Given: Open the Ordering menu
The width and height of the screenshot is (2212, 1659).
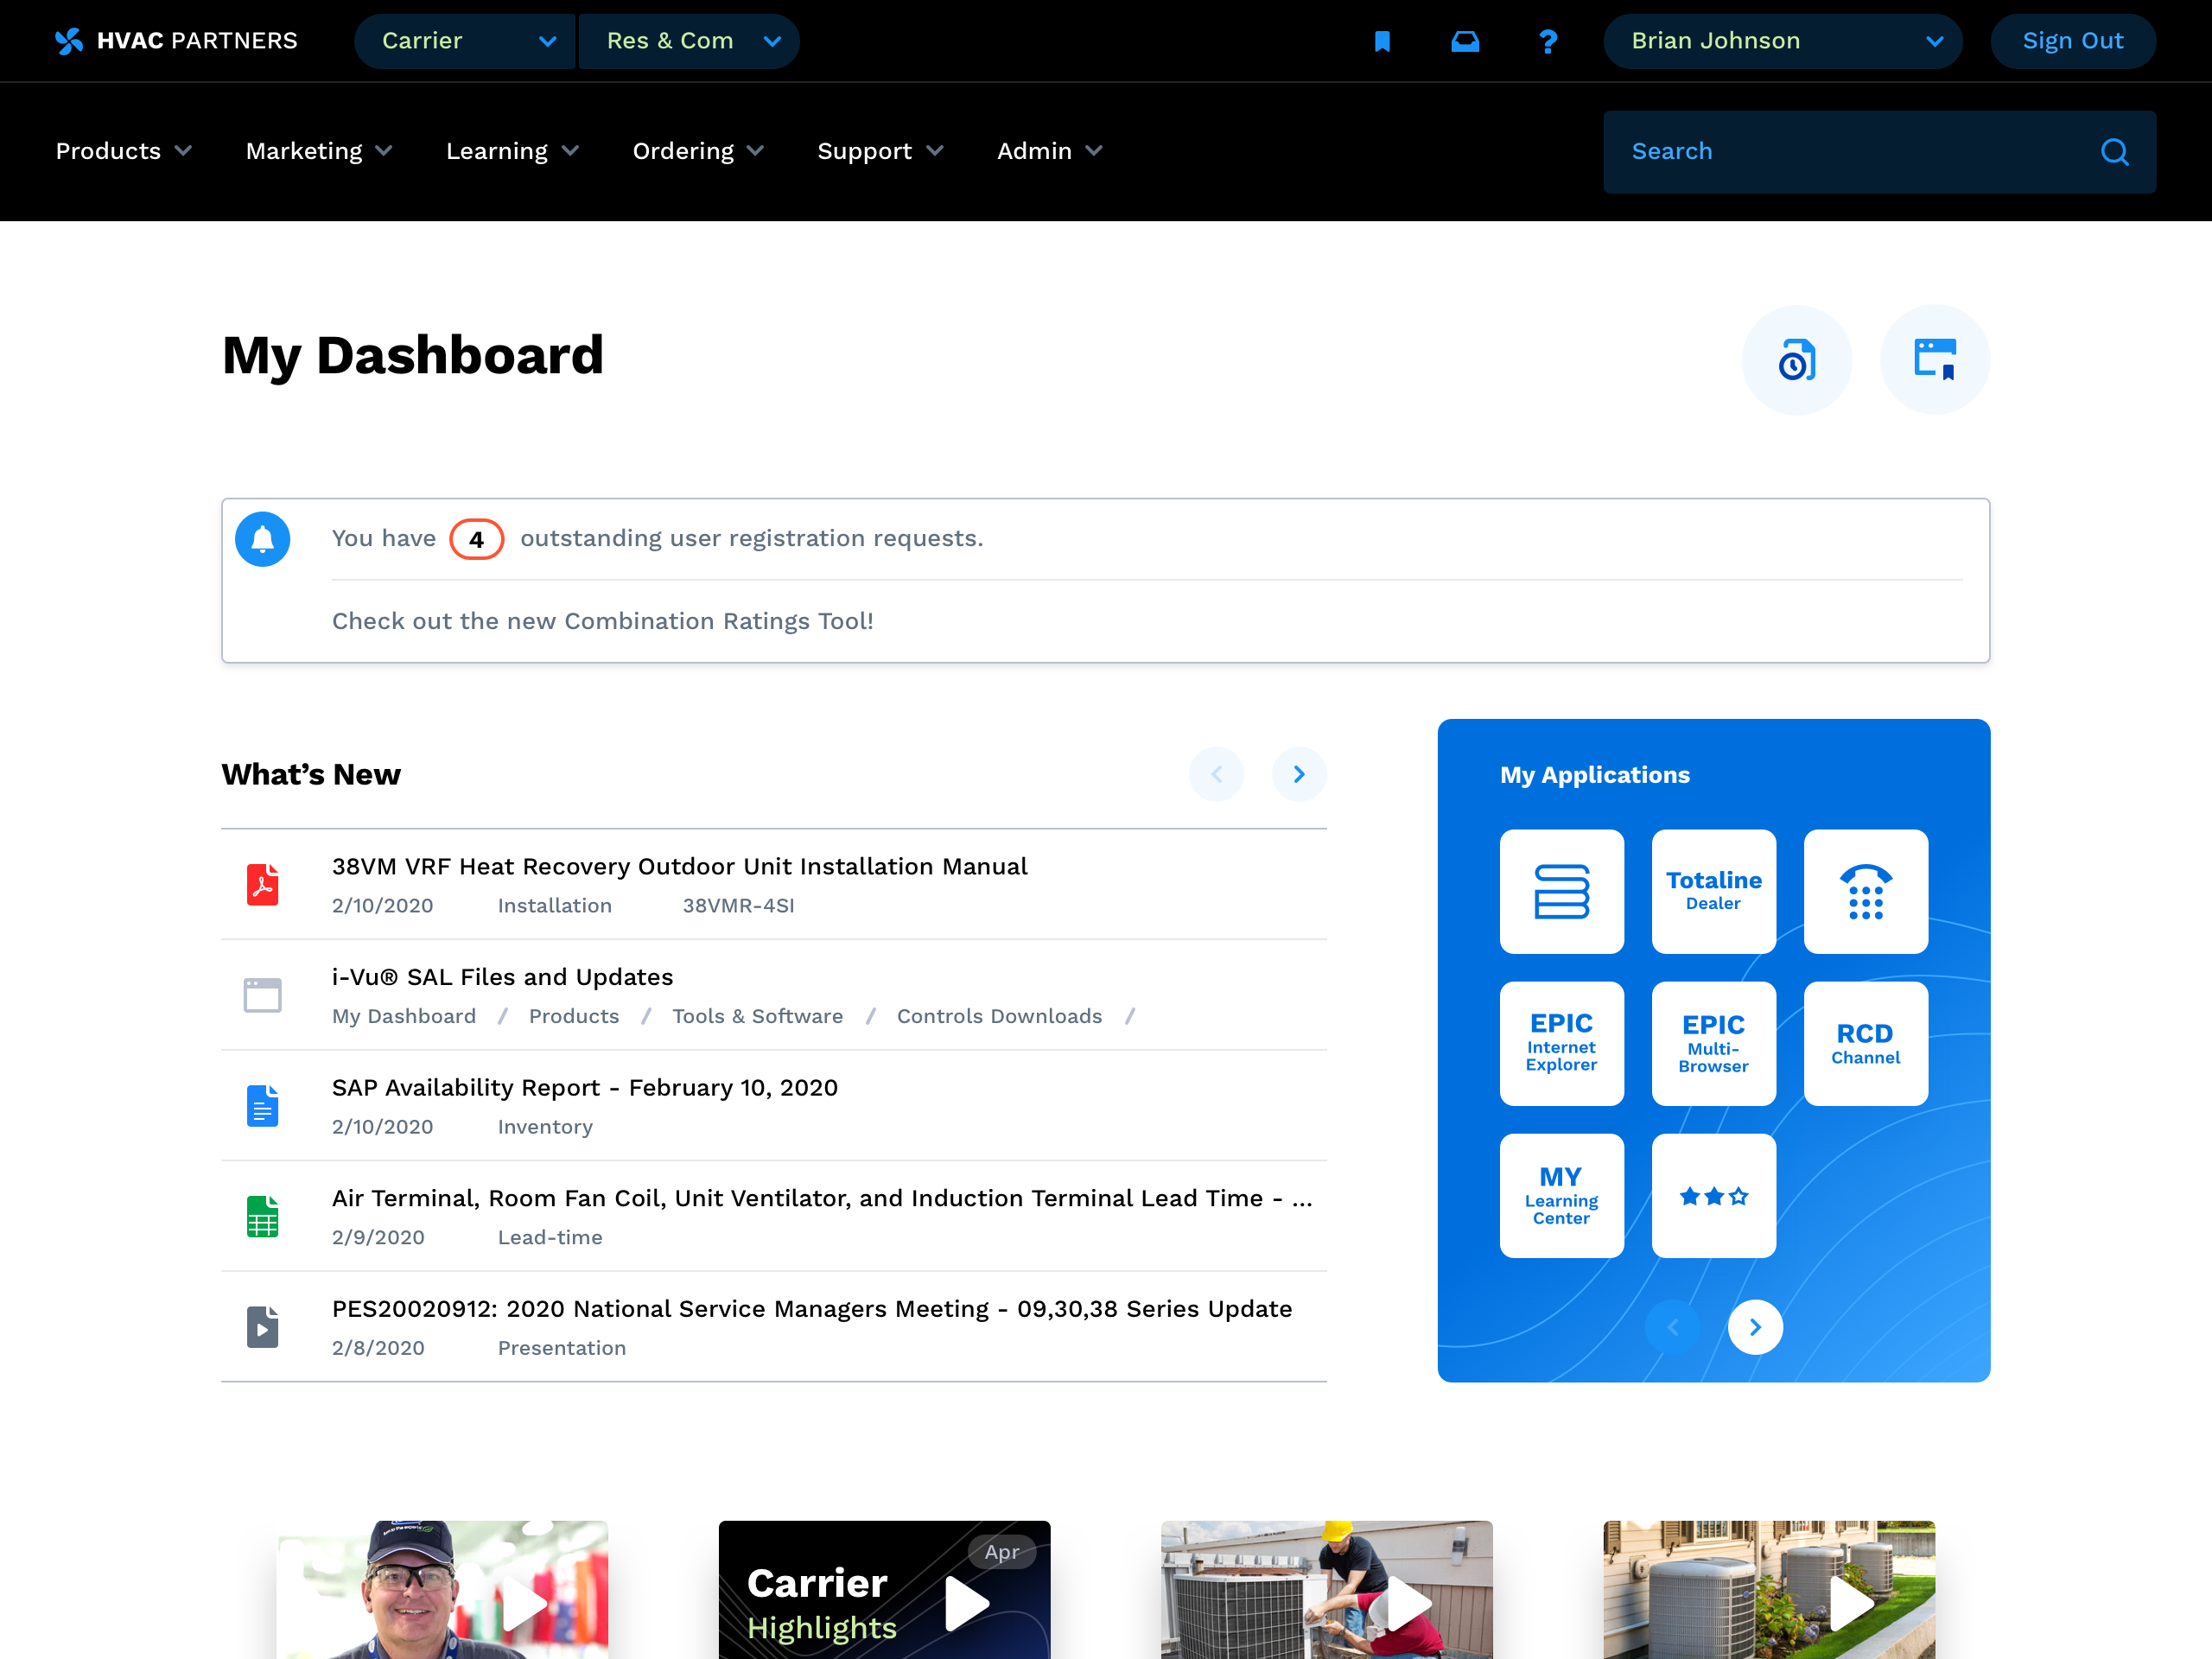Looking at the screenshot, I should (698, 151).
